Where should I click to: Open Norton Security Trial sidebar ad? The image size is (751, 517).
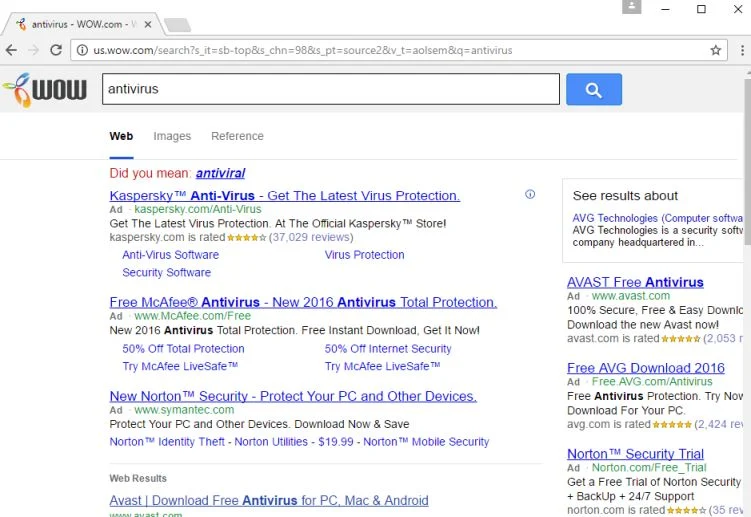point(635,454)
